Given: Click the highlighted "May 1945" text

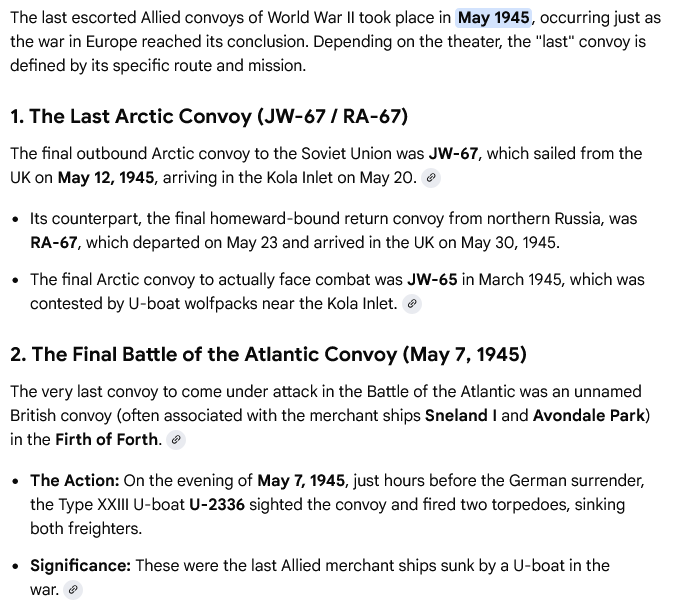Looking at the screenshot, I should [495, 18].
